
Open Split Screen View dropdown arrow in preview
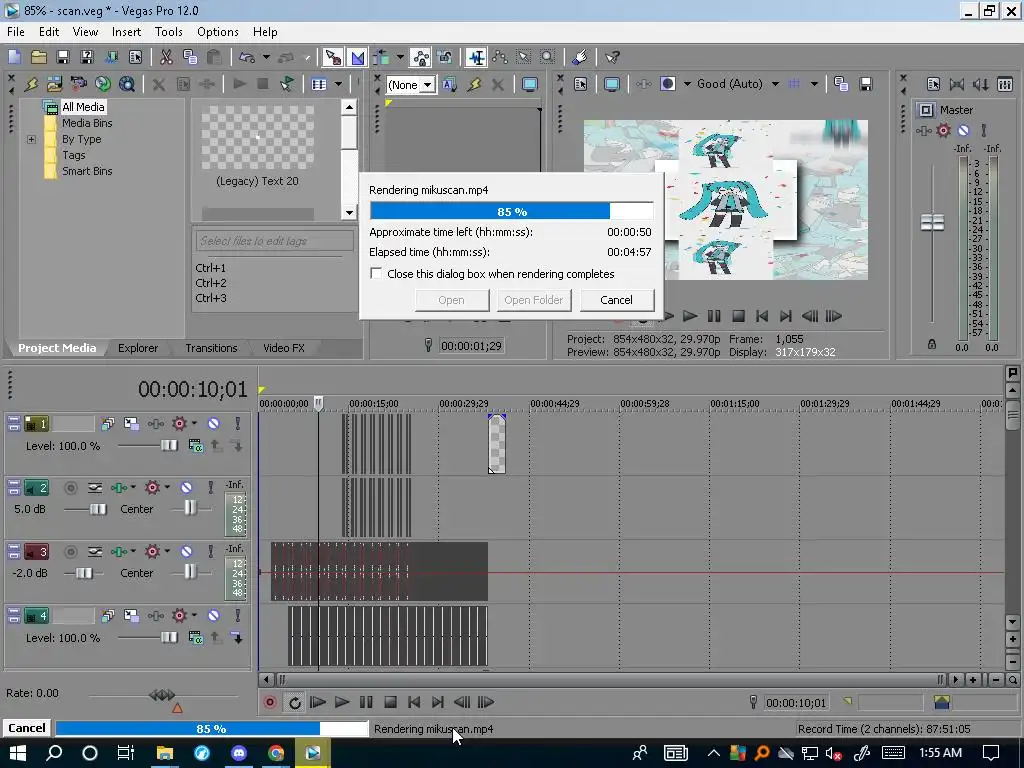[x=687, y=84]
